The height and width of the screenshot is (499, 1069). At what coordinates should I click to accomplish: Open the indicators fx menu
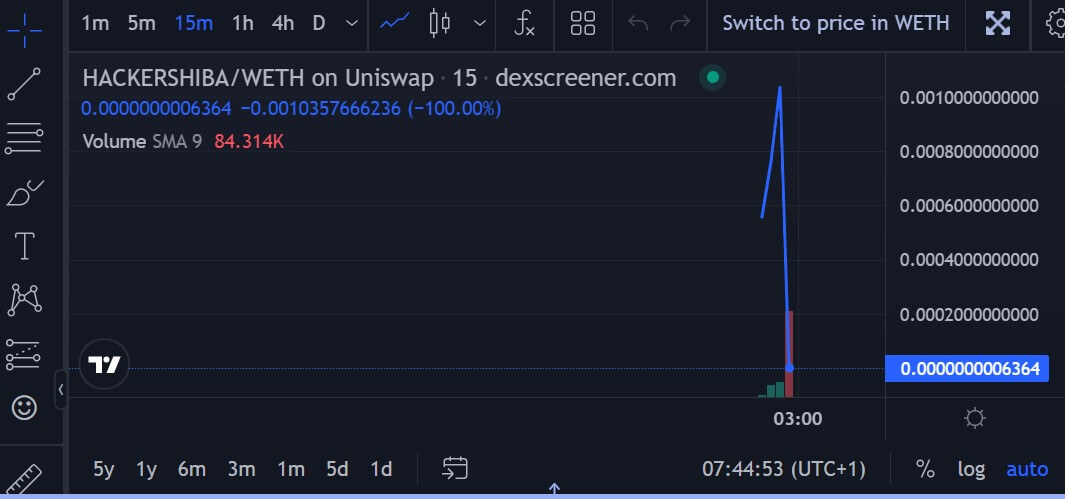(524, 23)
